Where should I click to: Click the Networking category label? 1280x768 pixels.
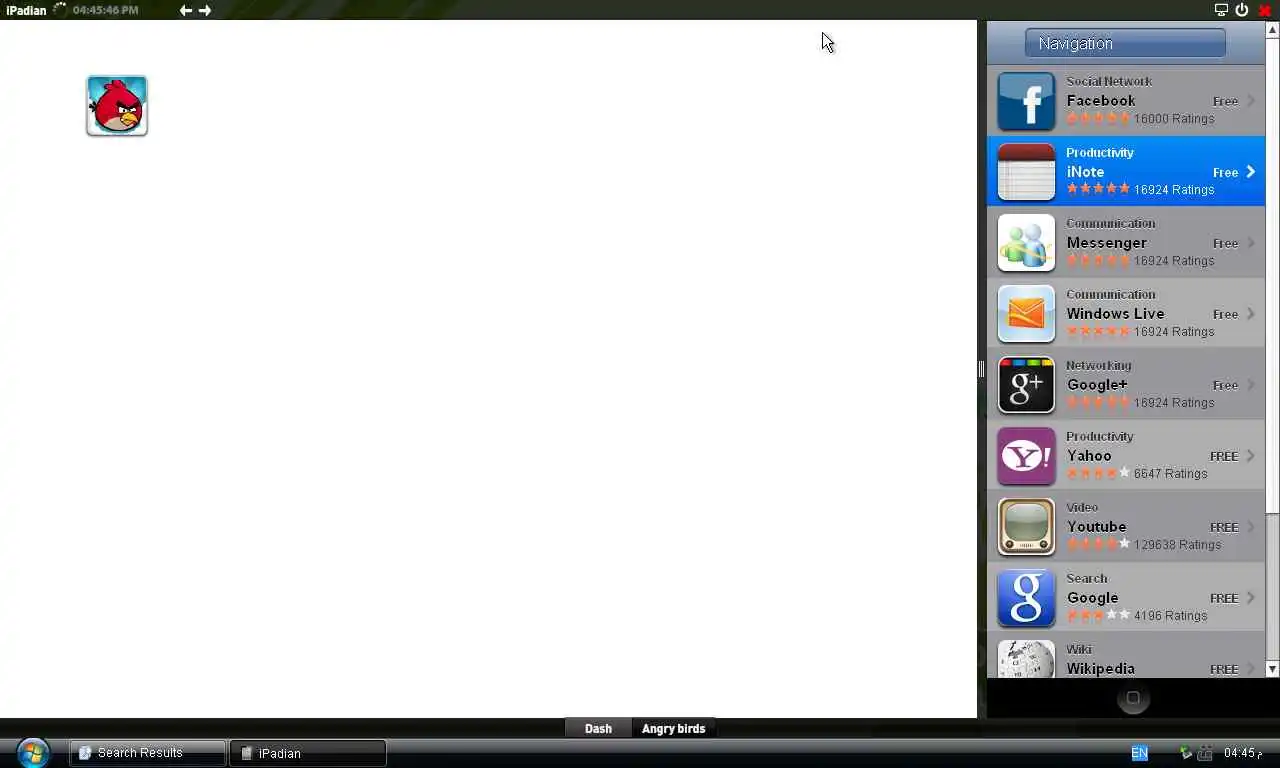1098,365
